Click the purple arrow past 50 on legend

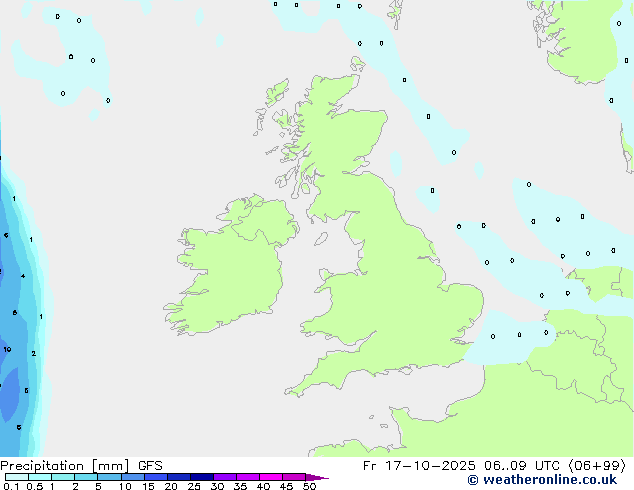[x=317, y=477]
